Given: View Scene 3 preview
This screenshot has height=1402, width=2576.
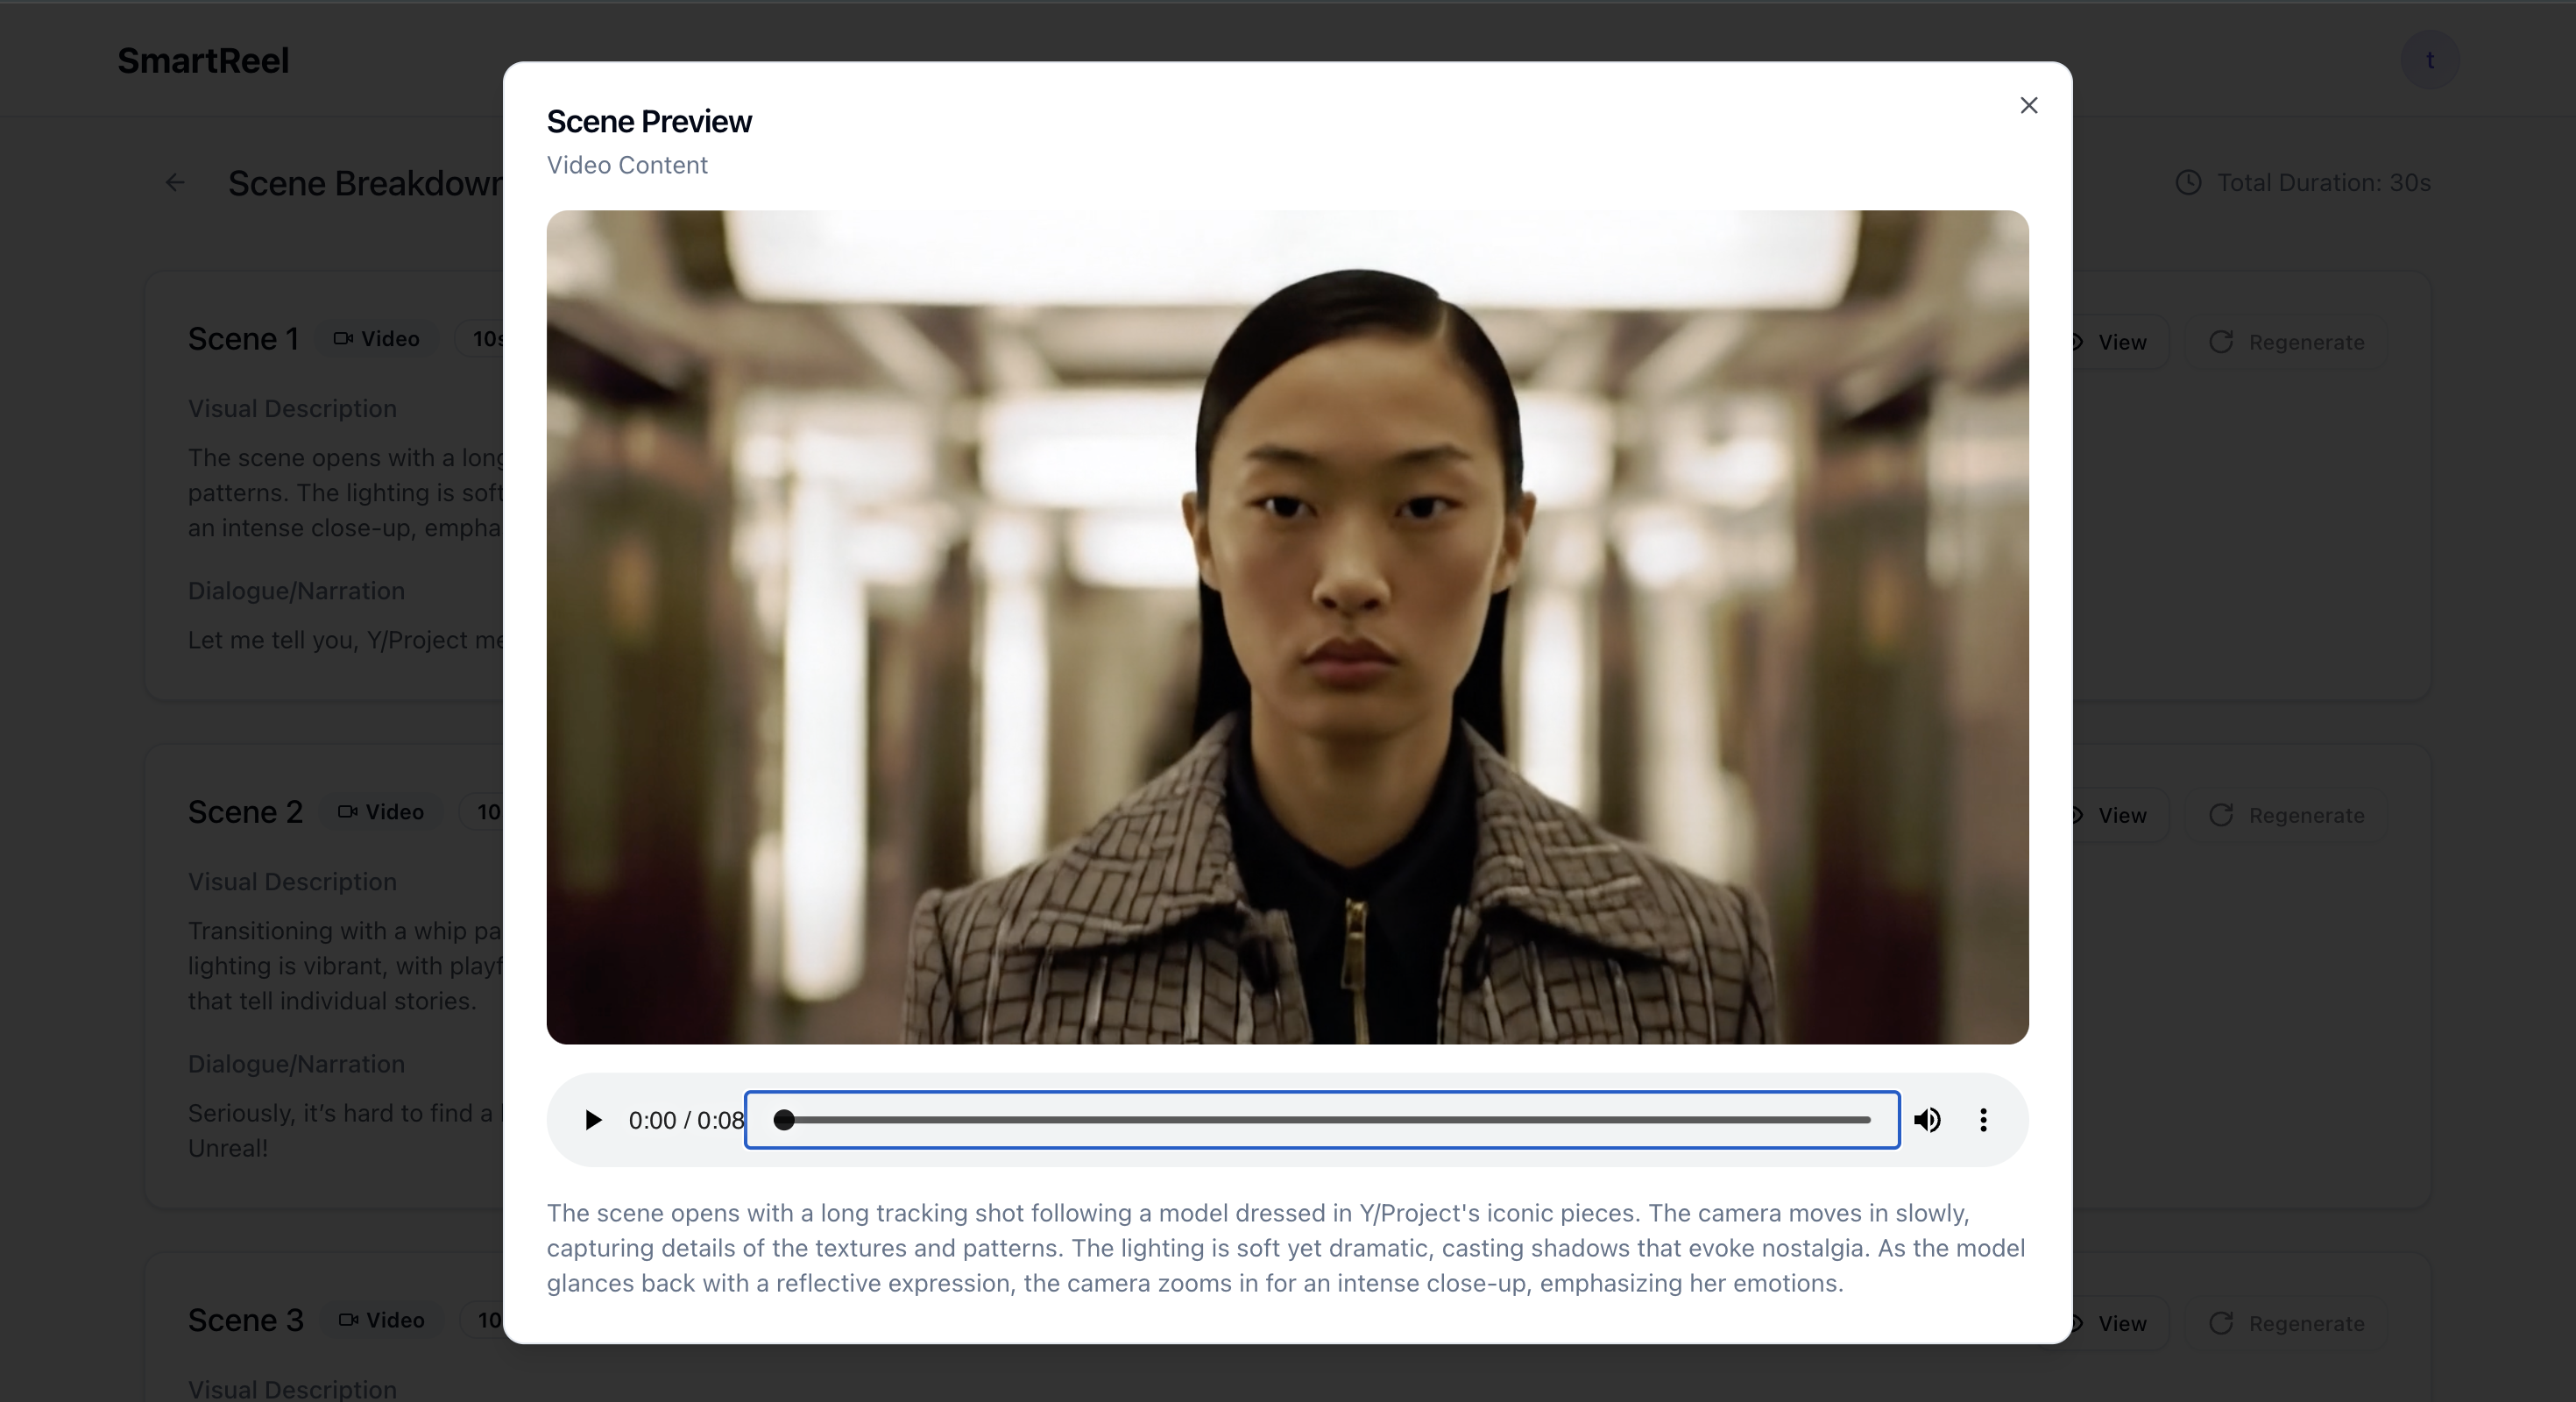Looking at the screenshot, I should click(2120, 1323).
